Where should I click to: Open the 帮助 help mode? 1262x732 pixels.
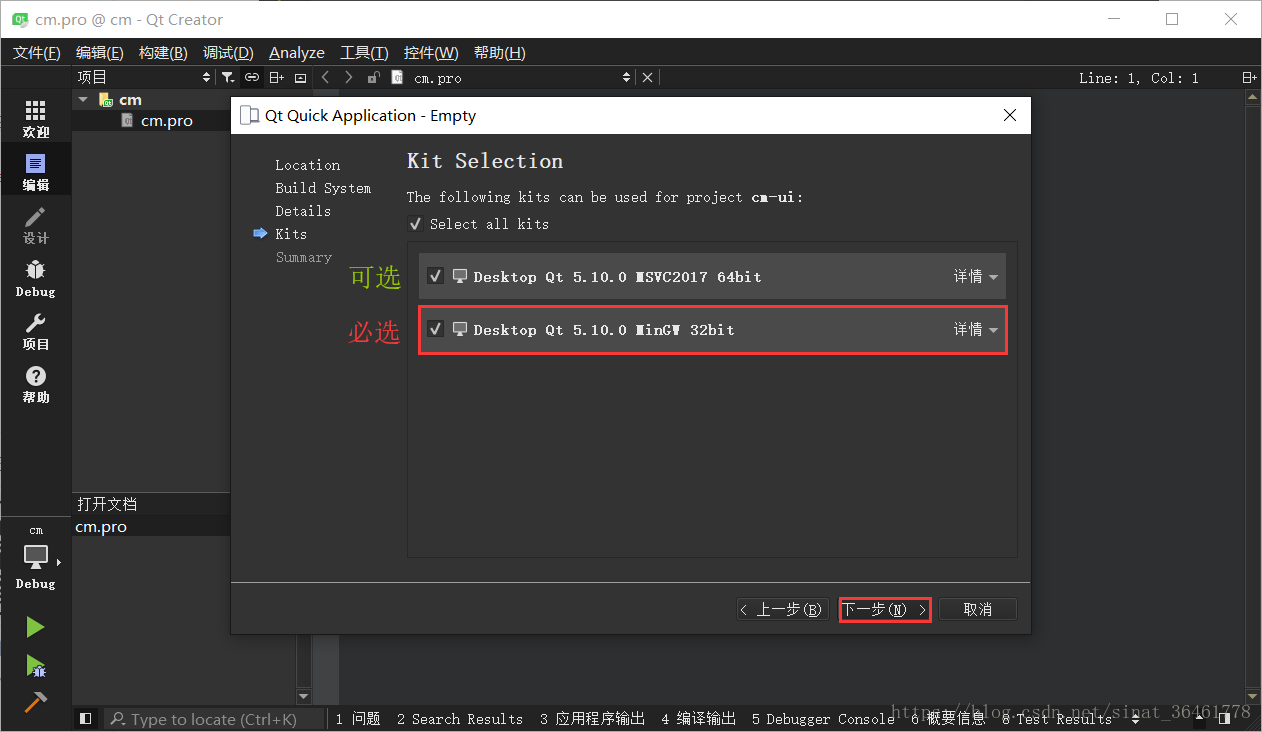(36, 384)
